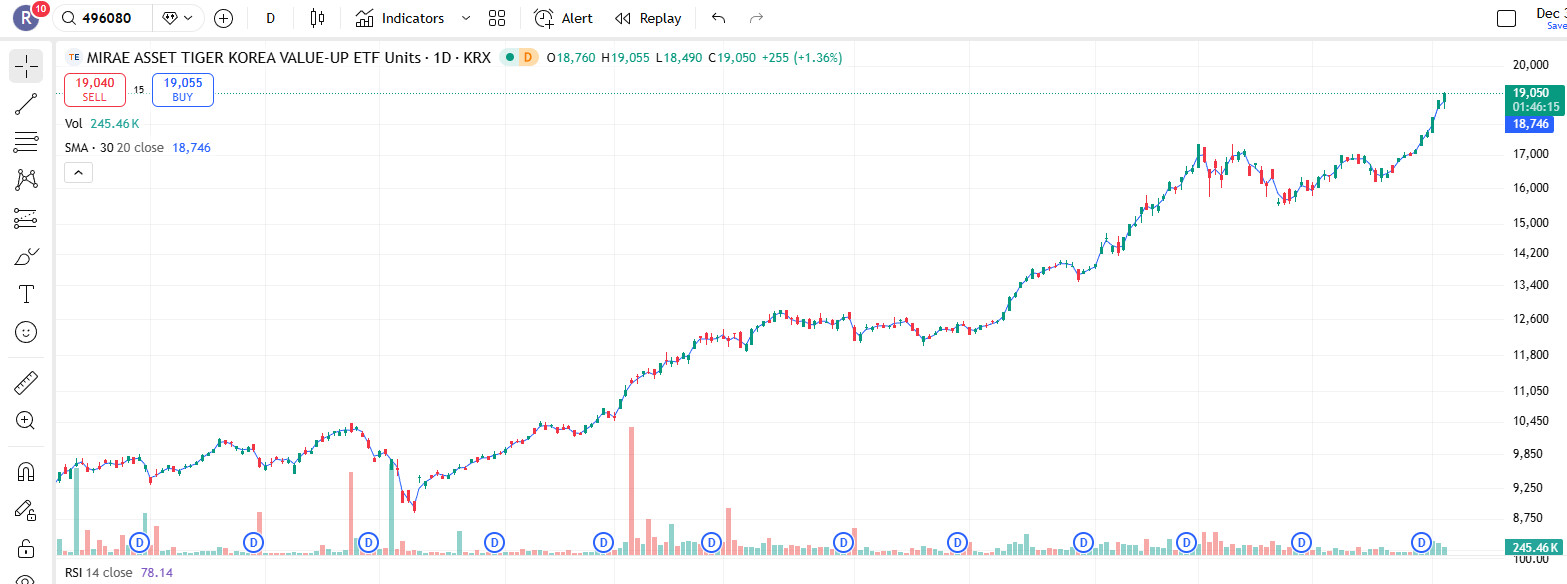Toggle stay in drawing mode pencil-lock
The image size is (1567, 584).
[x=26, y=510]
